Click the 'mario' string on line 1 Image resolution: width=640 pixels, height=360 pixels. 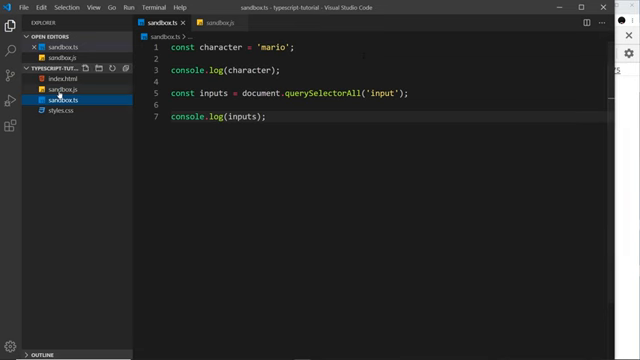pos(273,47)
